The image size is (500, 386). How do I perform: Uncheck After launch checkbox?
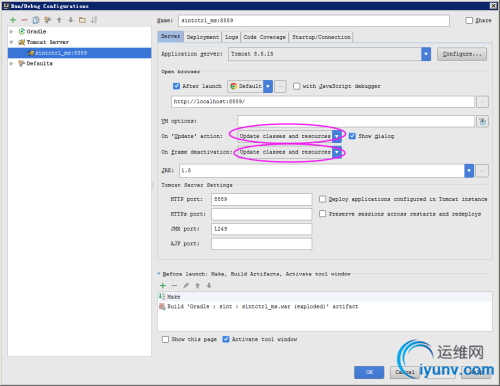(x=177, y=86)
